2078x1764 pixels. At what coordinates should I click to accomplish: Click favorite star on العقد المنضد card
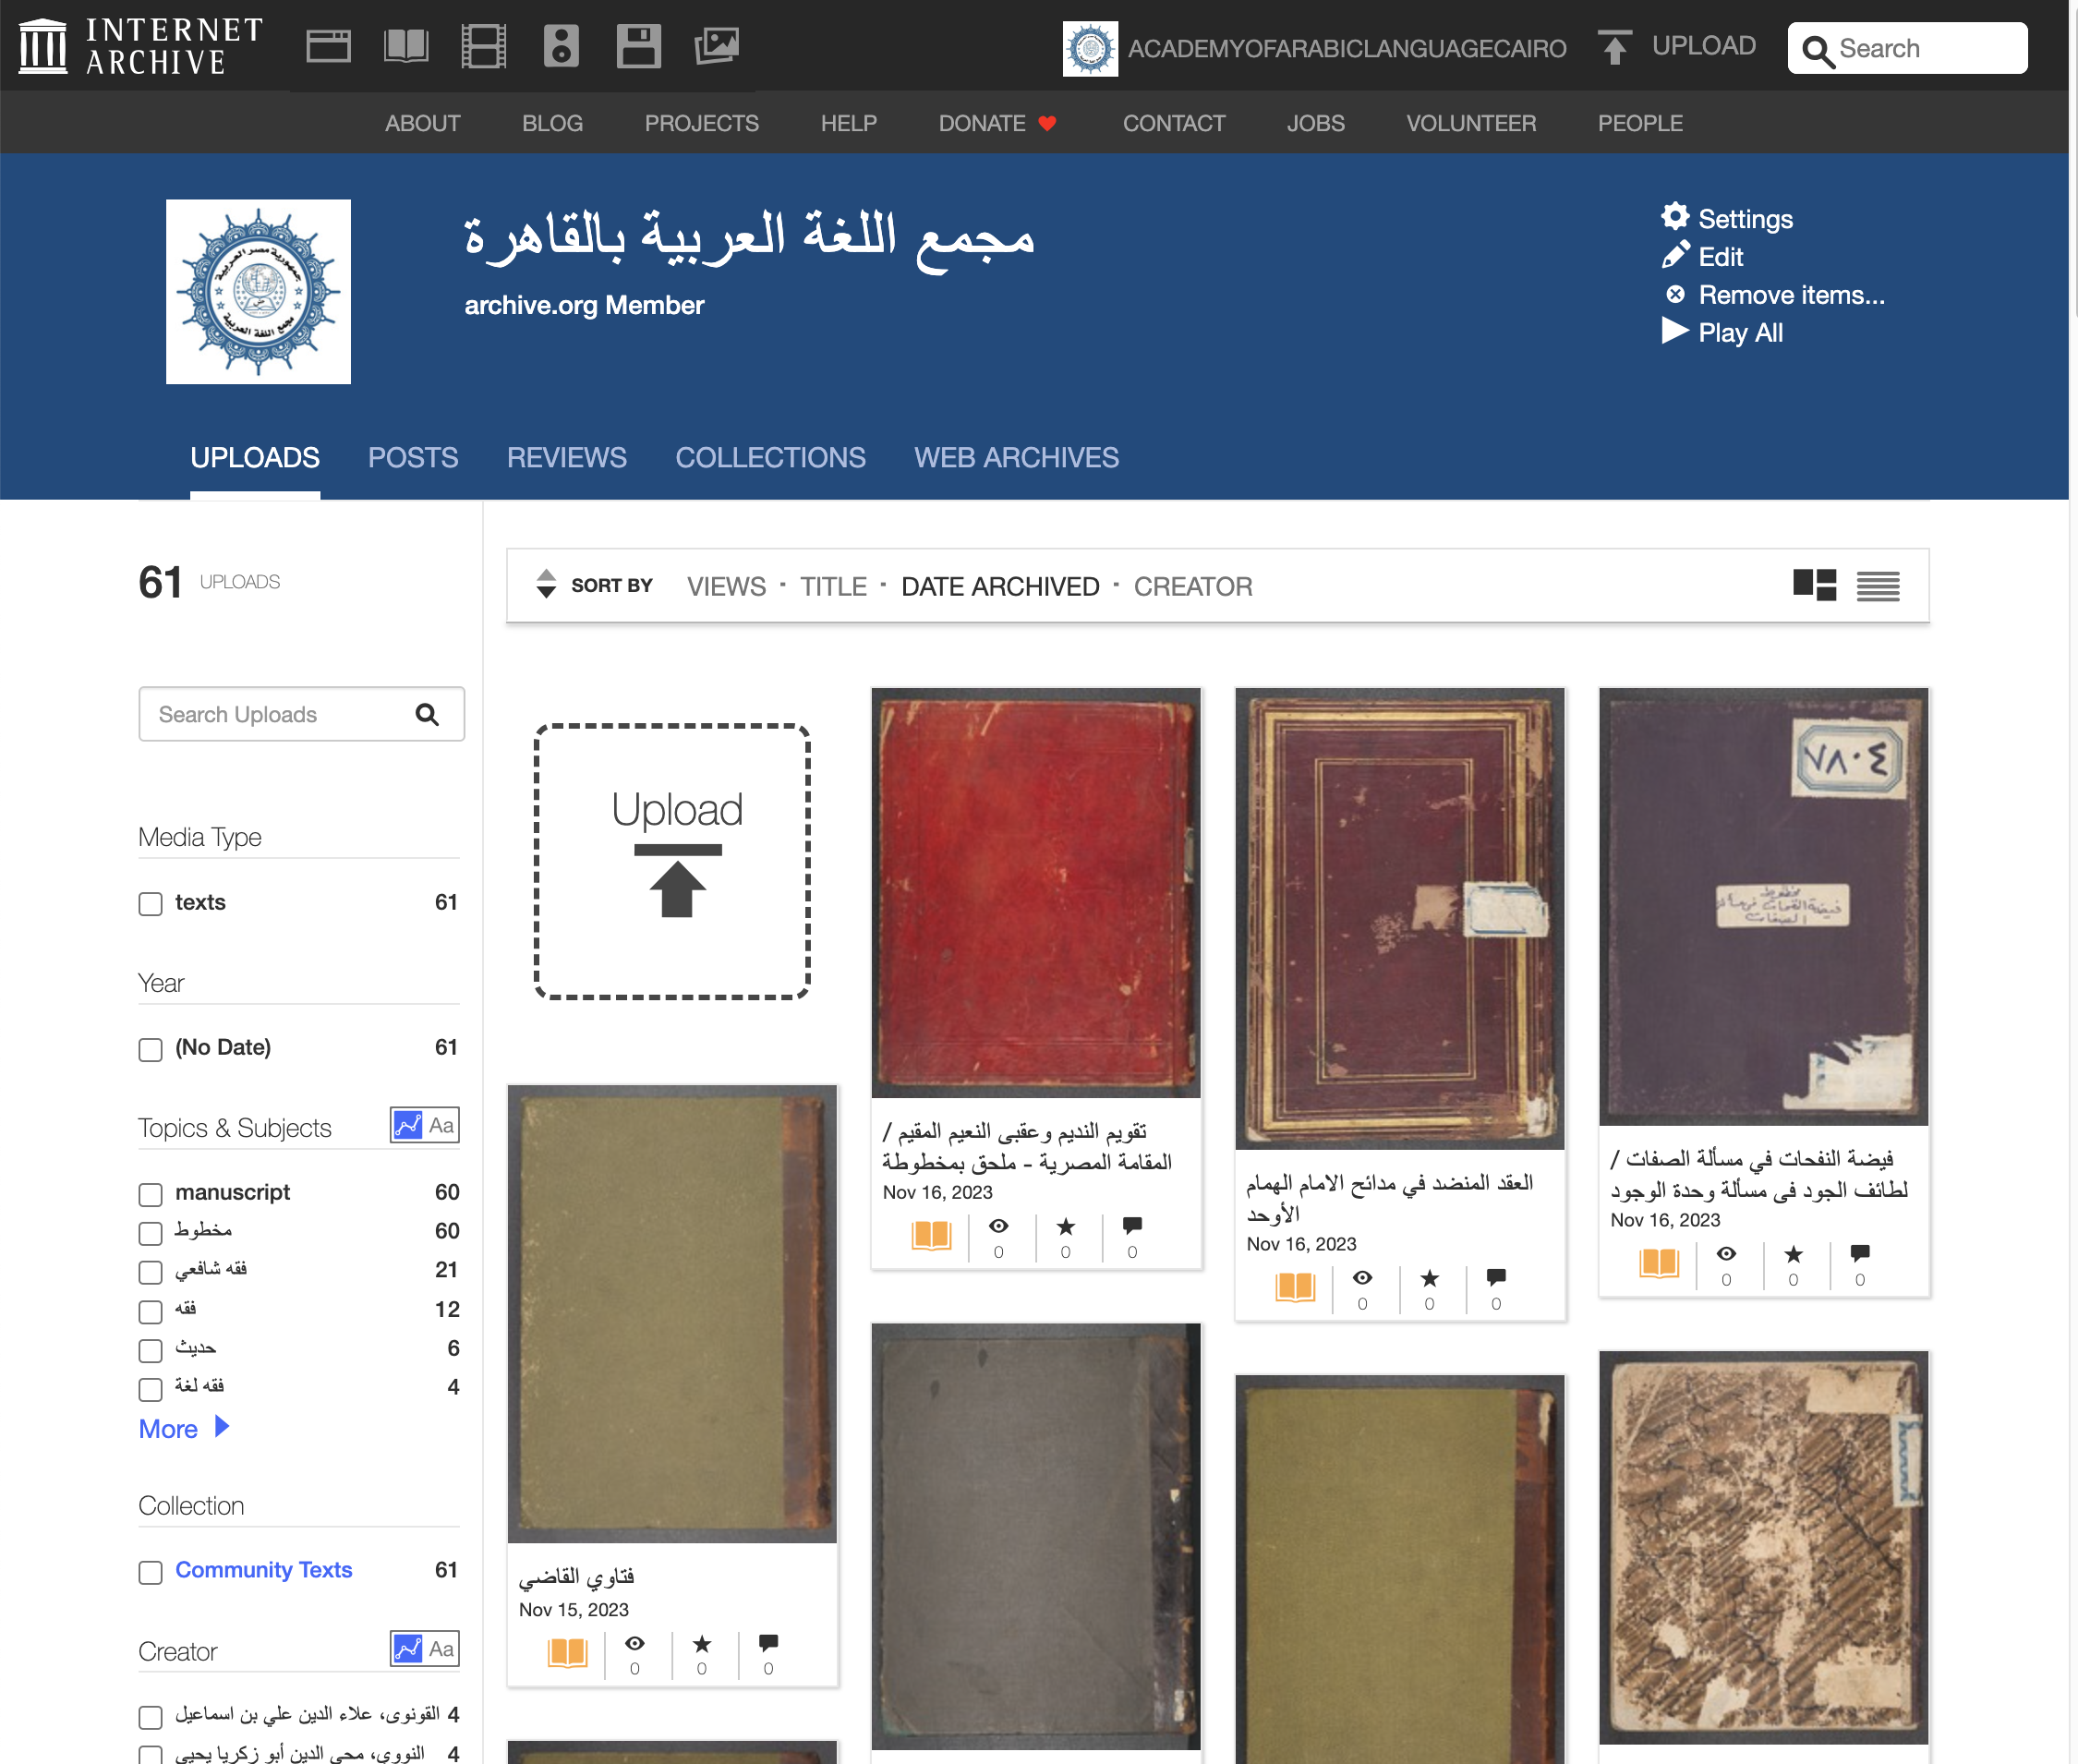[1430, 1277]
